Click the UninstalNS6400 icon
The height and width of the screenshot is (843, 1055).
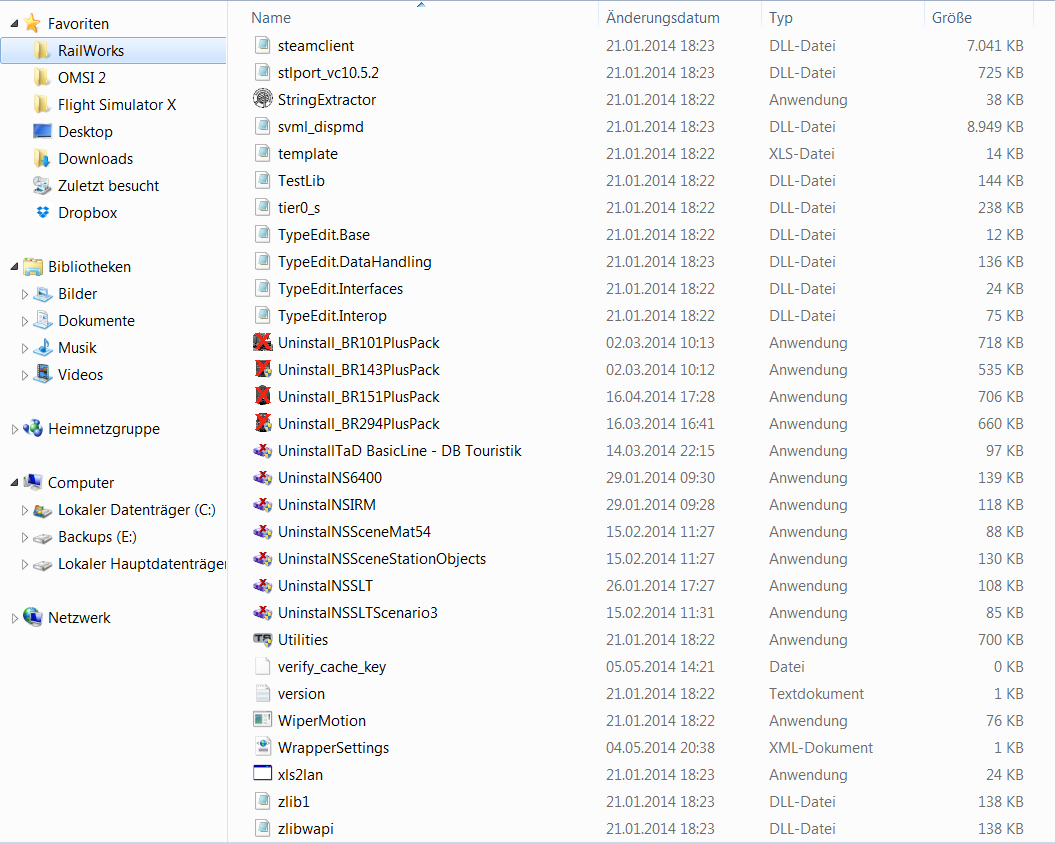262,477
